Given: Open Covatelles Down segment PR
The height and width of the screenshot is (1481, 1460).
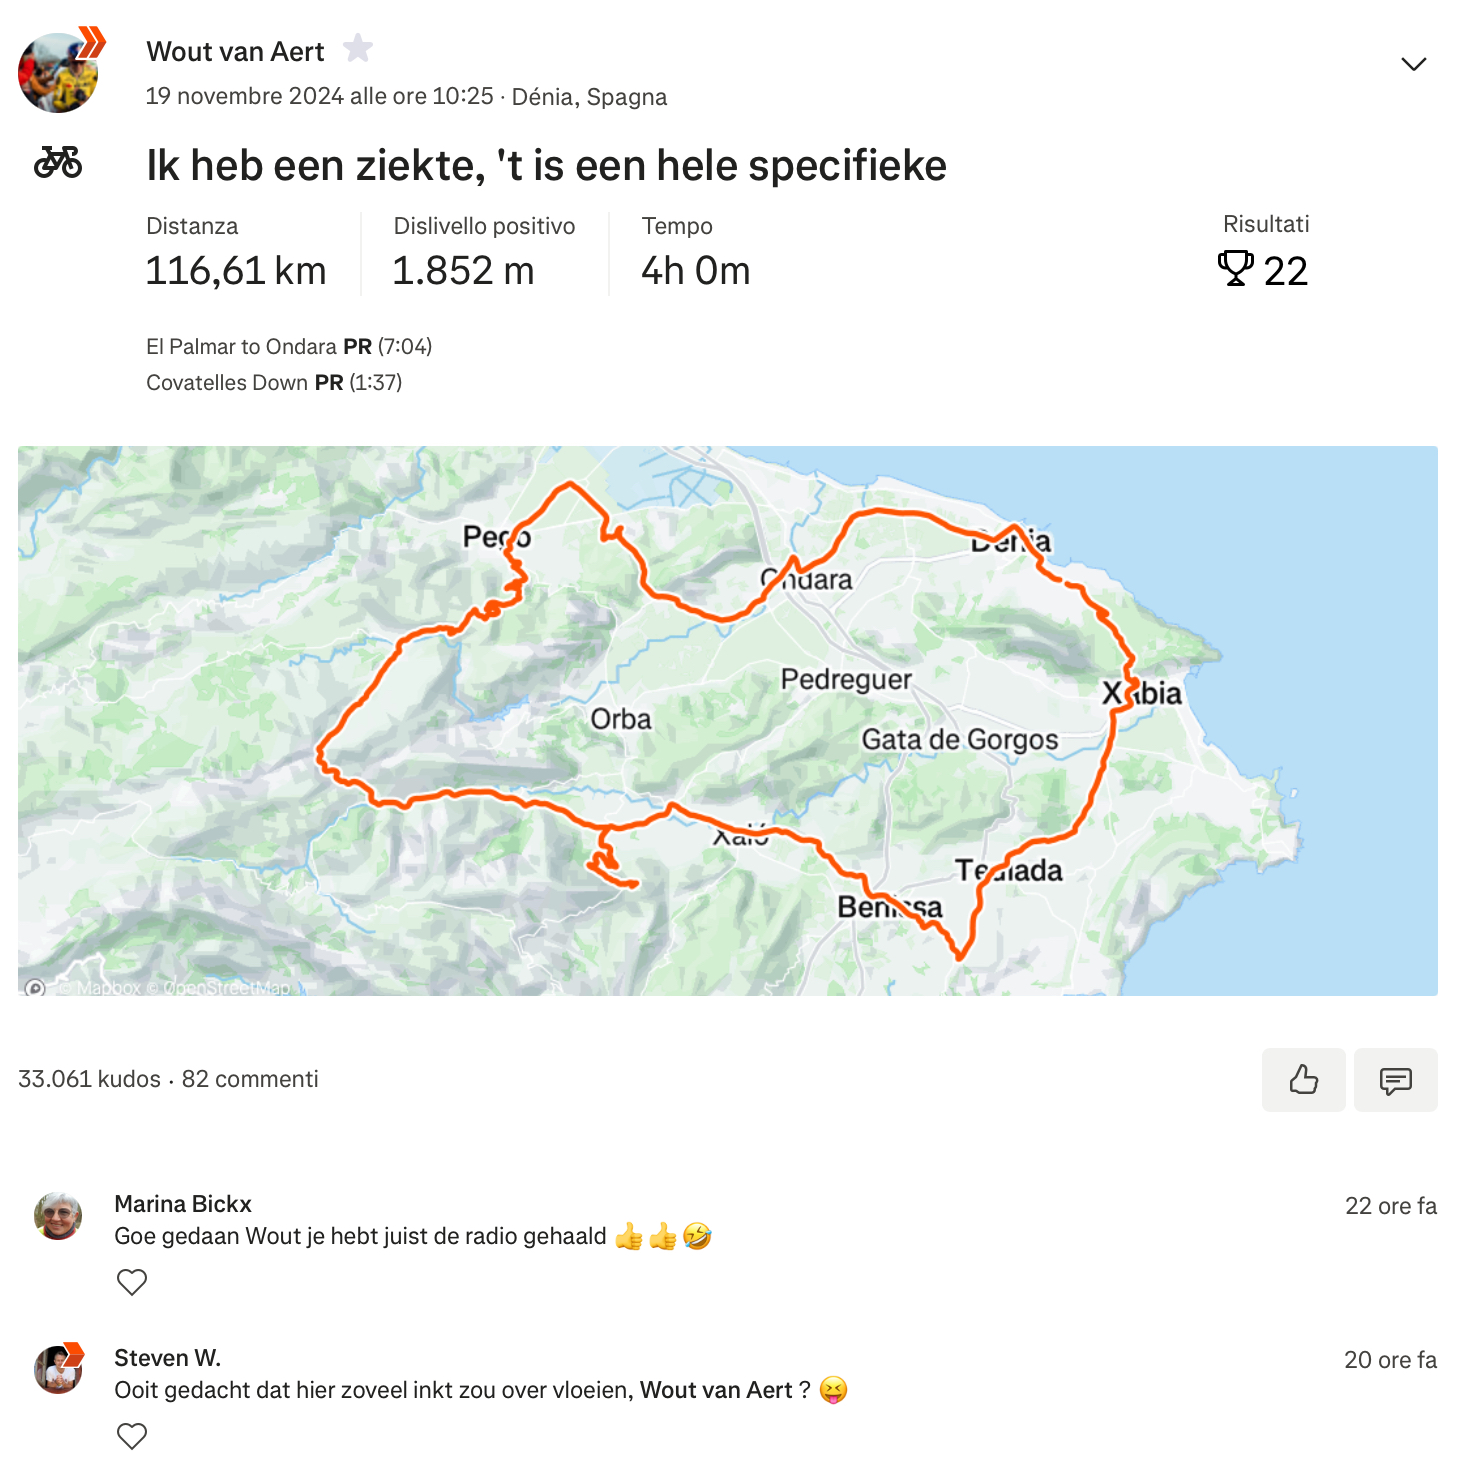Looking at the screenshot, I should coord(274,383).
